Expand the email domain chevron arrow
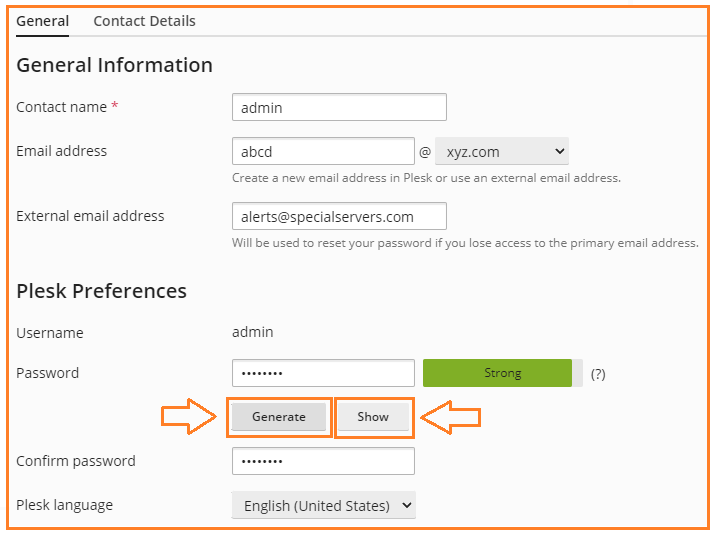This screenshot has width=718, height=535. (x=559, y=151)
